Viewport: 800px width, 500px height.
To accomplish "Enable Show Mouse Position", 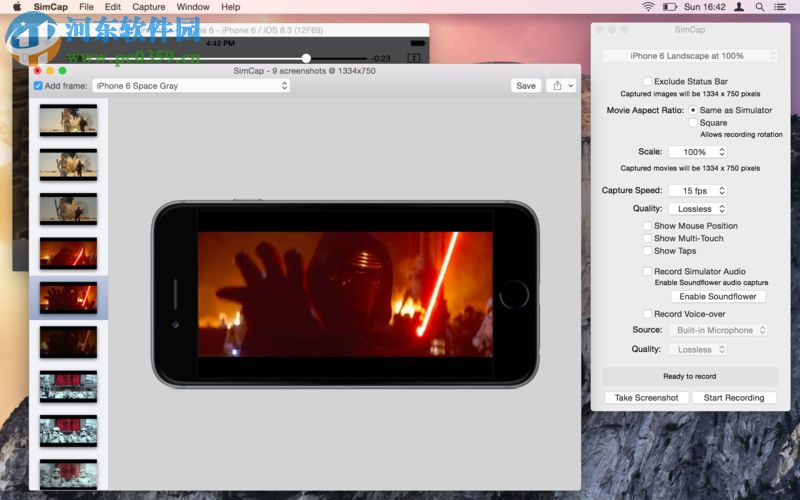I will (647, 226).
